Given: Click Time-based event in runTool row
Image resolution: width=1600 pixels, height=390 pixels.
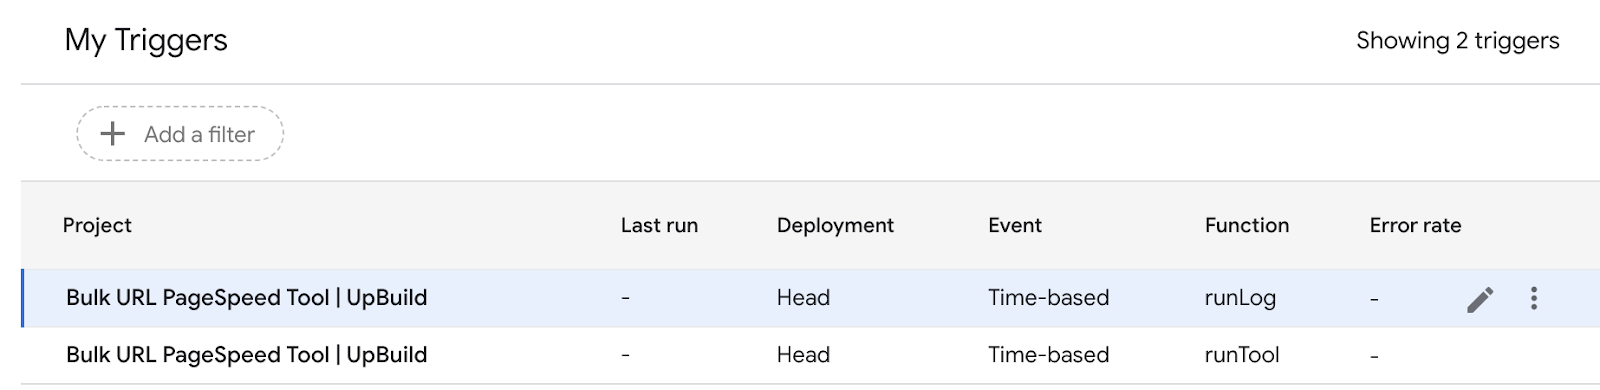Looking at the screenshot, I should [x=1048, y=355].
